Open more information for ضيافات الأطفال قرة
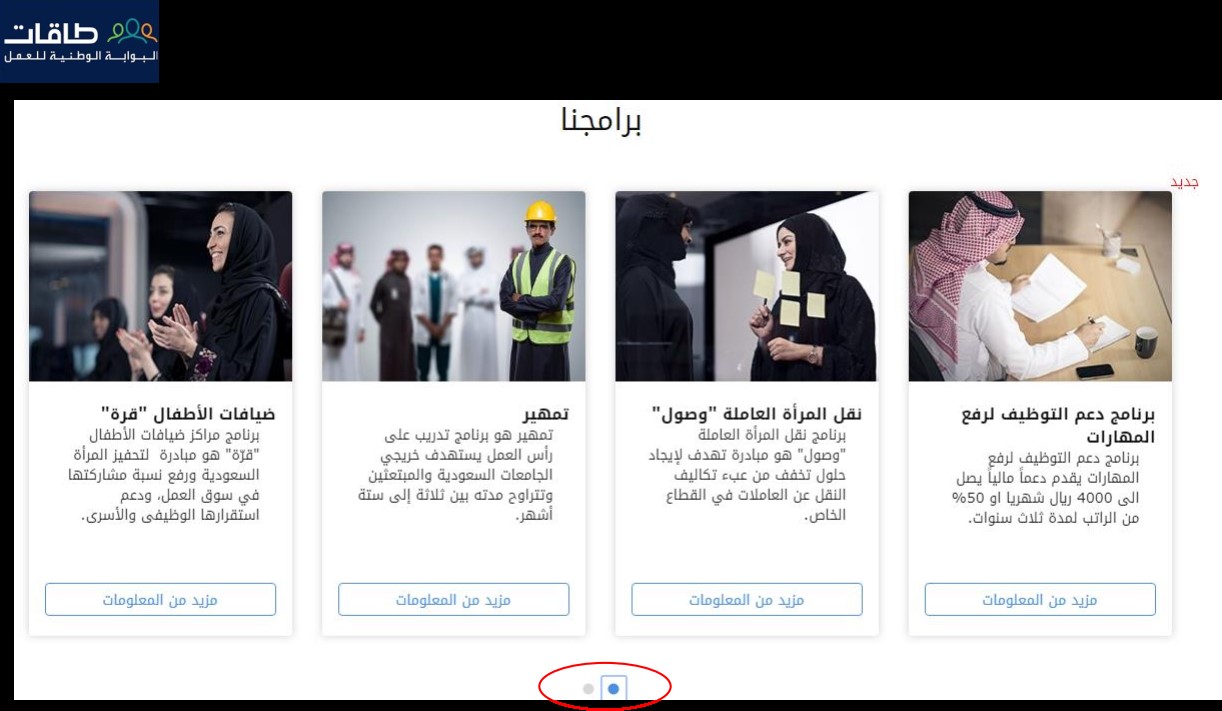The width and height of the screenshot is (1222, 711). 160,600
